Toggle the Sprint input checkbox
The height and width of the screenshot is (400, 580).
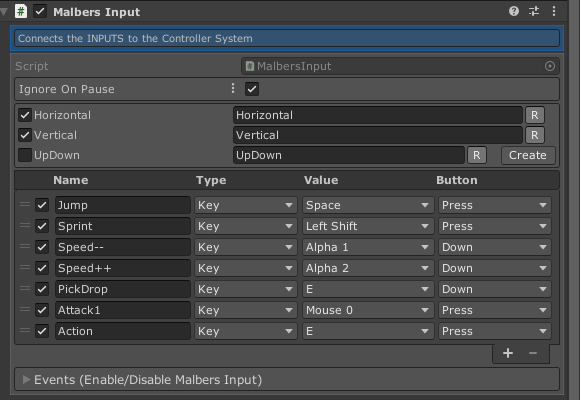point(42,226)
